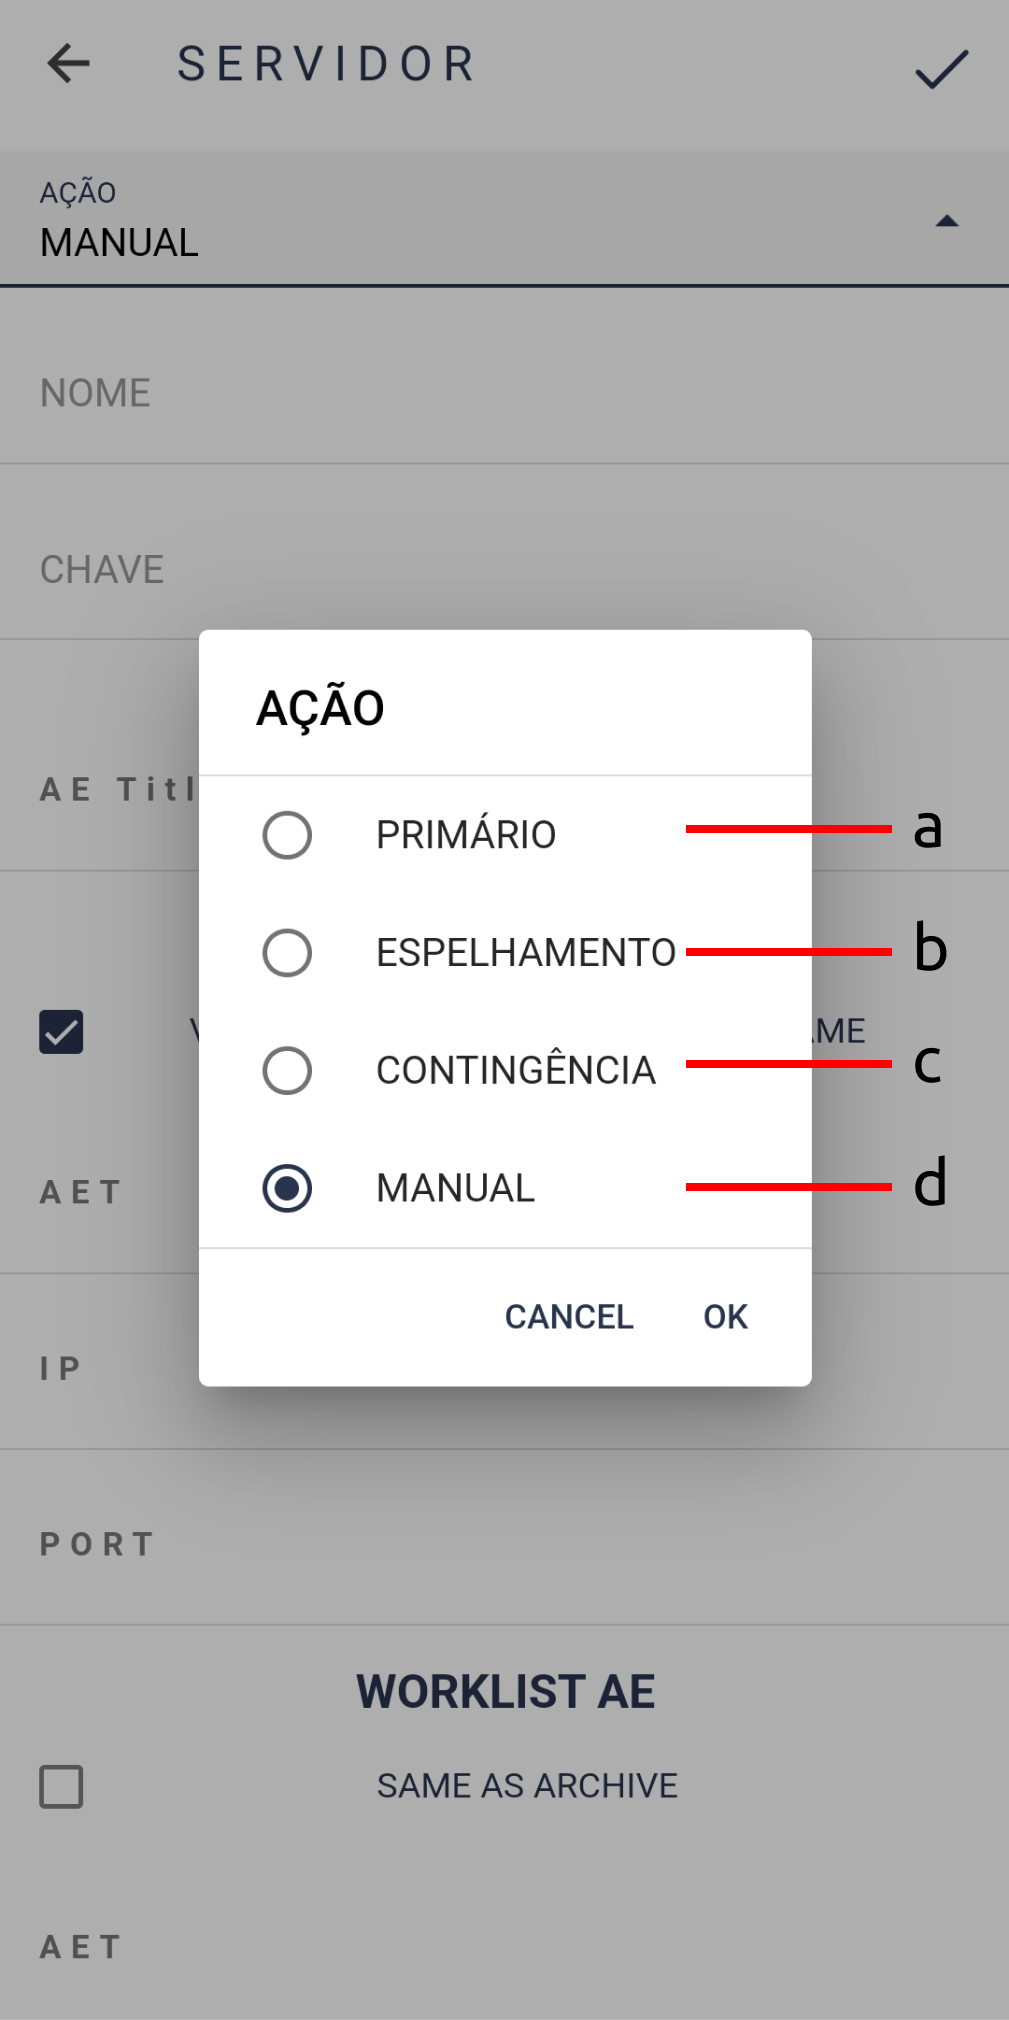Choose the CONTINGÊNCIA radio button
The height and width of the screenshot is (2020, 1009).
pyautogui.click(x=287, y=1071)
